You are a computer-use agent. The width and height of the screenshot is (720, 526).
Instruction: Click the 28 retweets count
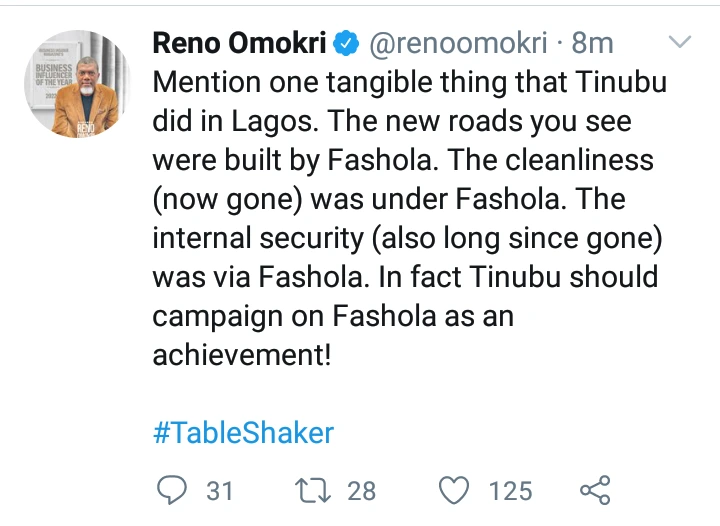coord(361,491)
